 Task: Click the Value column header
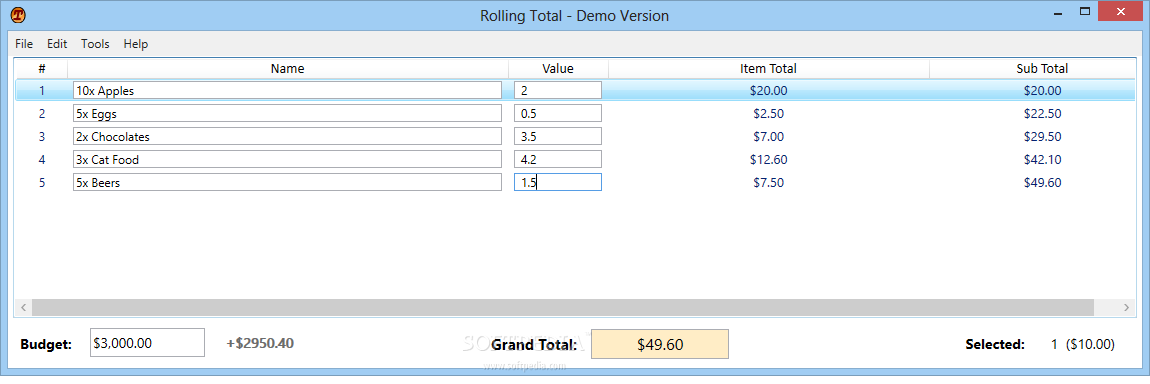click(558, 69)
